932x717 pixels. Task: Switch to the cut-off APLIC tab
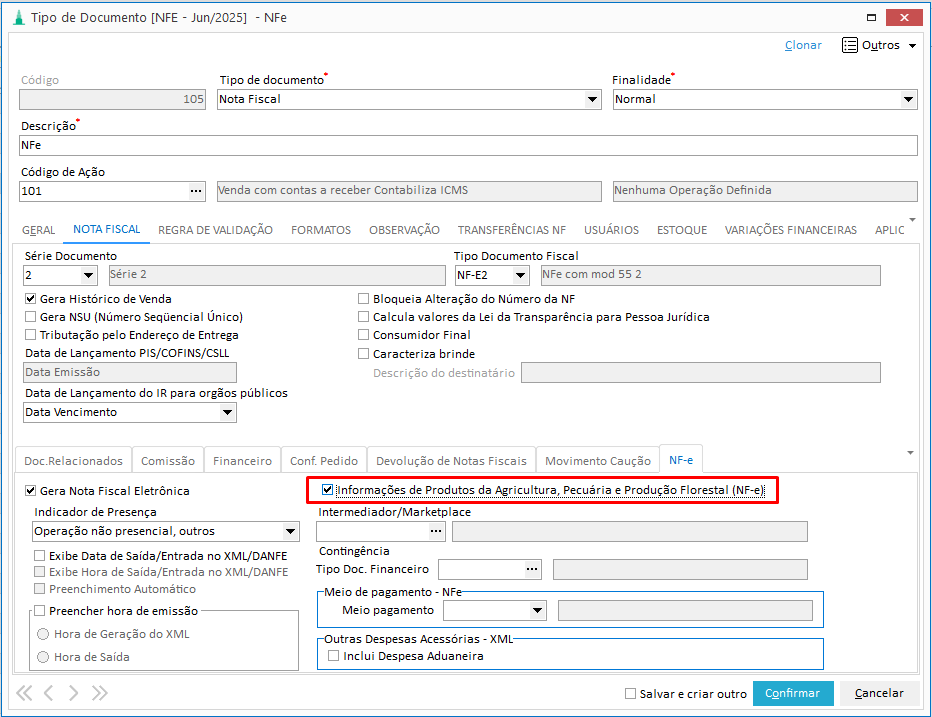click(x=889, y=230)
